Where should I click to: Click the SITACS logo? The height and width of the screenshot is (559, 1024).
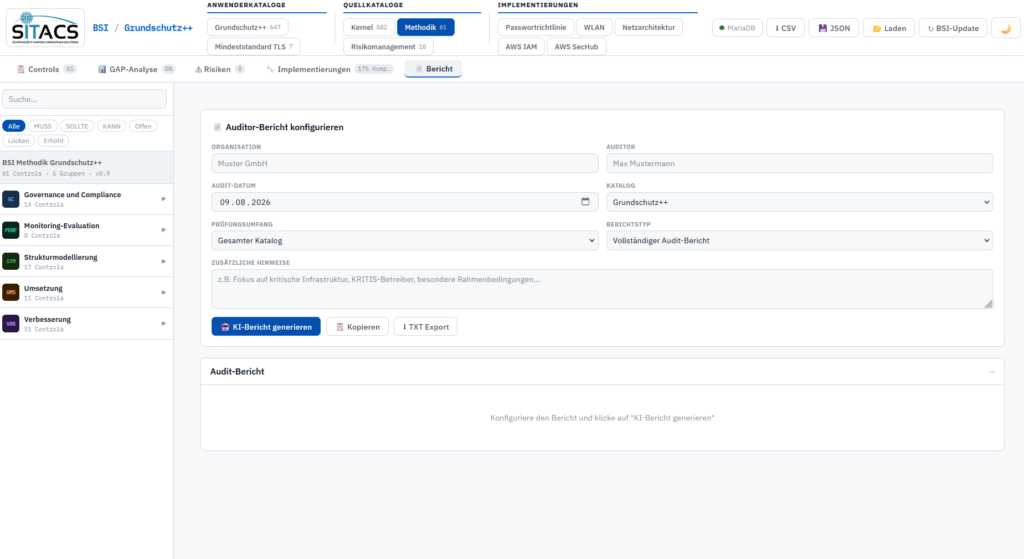click(x=45, y=27)
